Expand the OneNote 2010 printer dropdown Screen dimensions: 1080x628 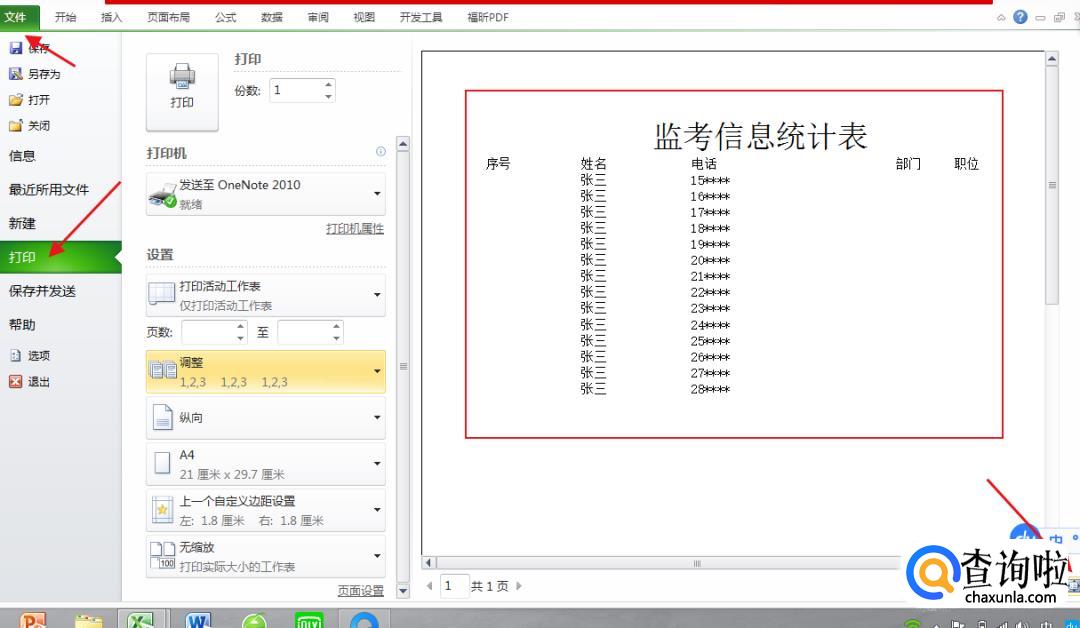(377, 193)
